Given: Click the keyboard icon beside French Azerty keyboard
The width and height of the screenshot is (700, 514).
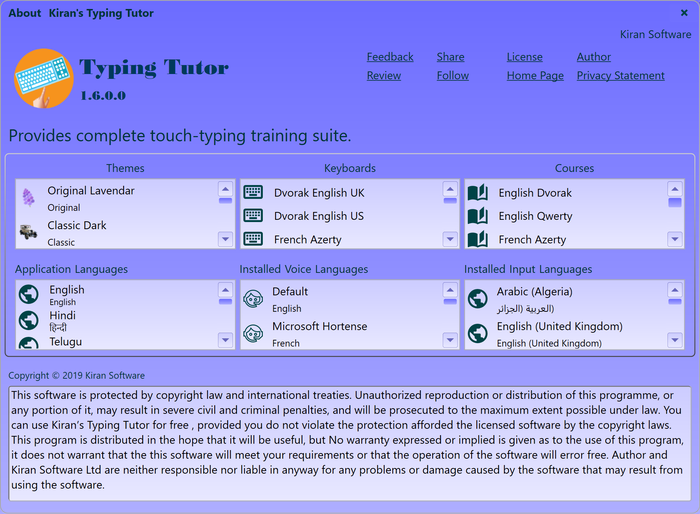Looking at the screenshot, I should (253, 239).
